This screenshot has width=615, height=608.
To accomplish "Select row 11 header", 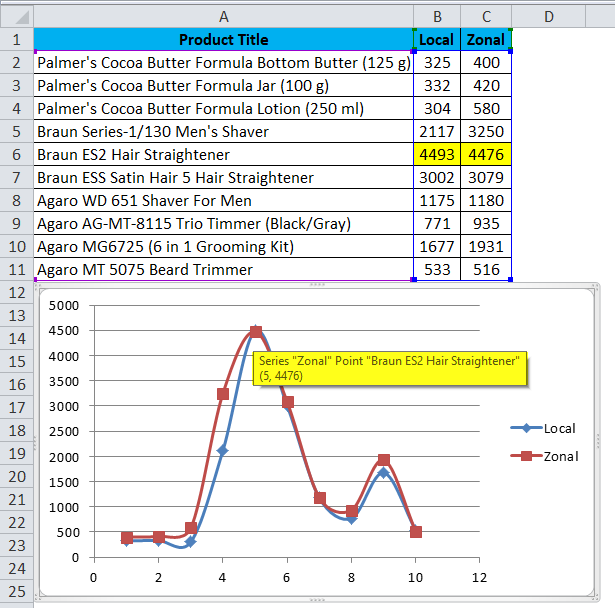I will [x=17, y=269].
